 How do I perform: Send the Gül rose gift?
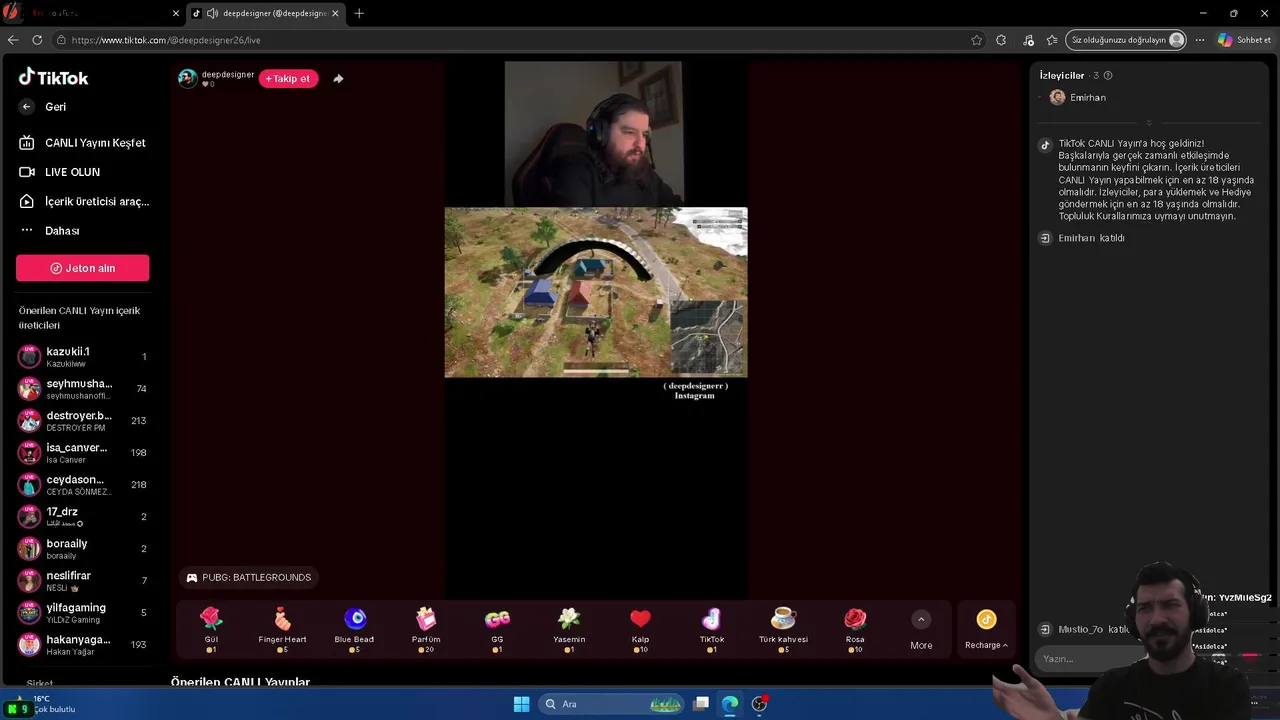tap(211, 630)
